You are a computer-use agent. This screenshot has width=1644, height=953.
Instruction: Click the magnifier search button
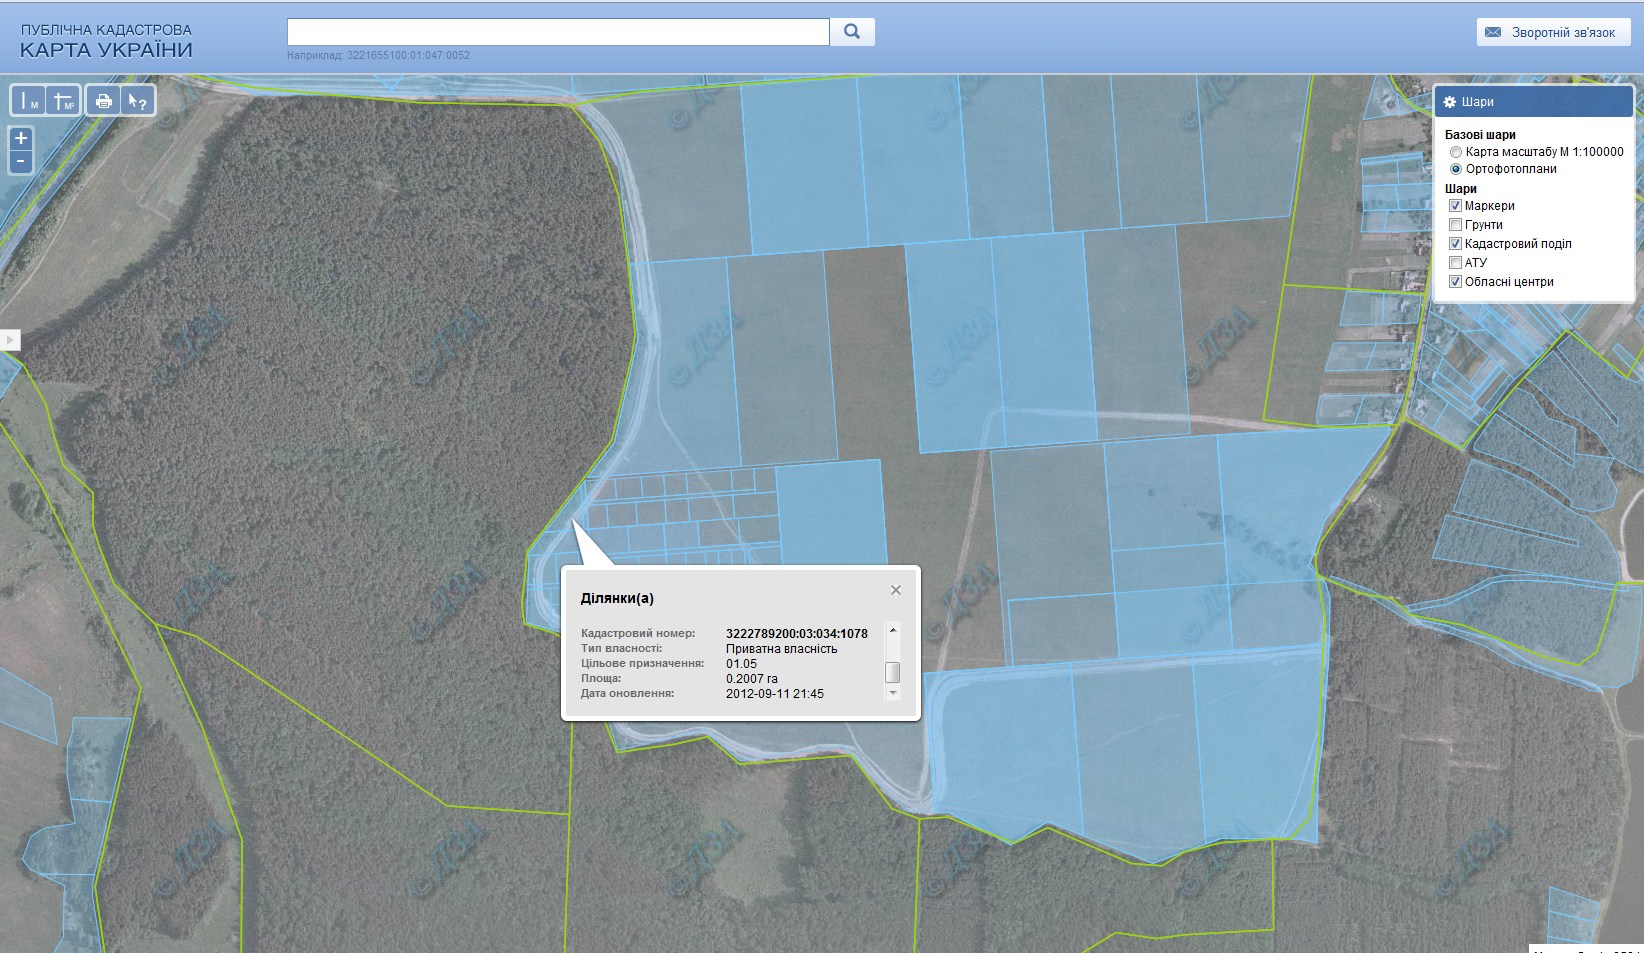coord(852,32)
